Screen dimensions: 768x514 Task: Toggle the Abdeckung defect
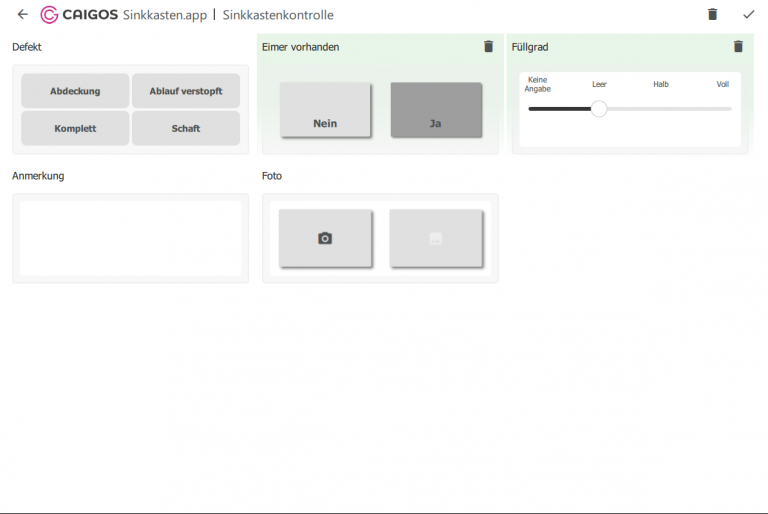[x=75, y=91]
